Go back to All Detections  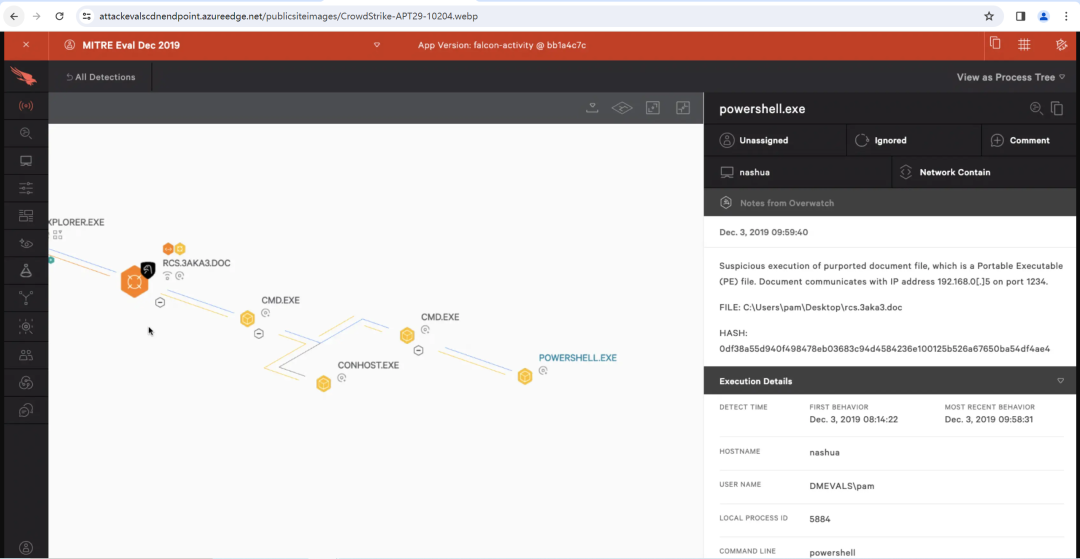pos(101,77)
